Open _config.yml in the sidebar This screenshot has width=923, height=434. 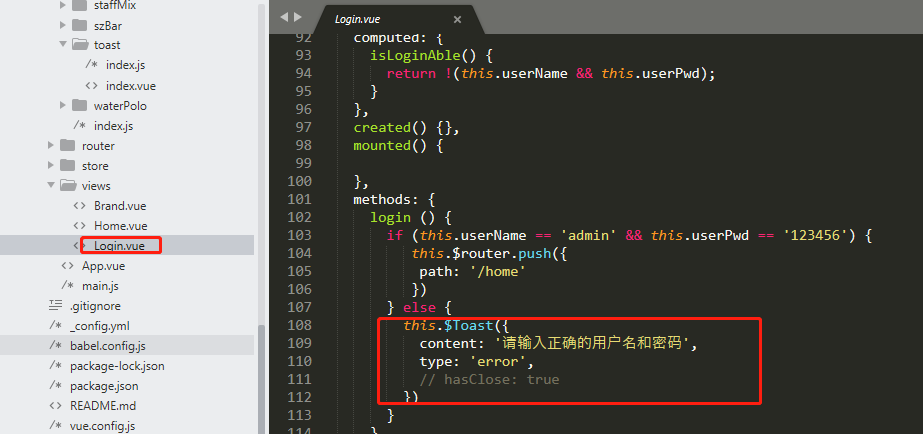pos(99,326)
